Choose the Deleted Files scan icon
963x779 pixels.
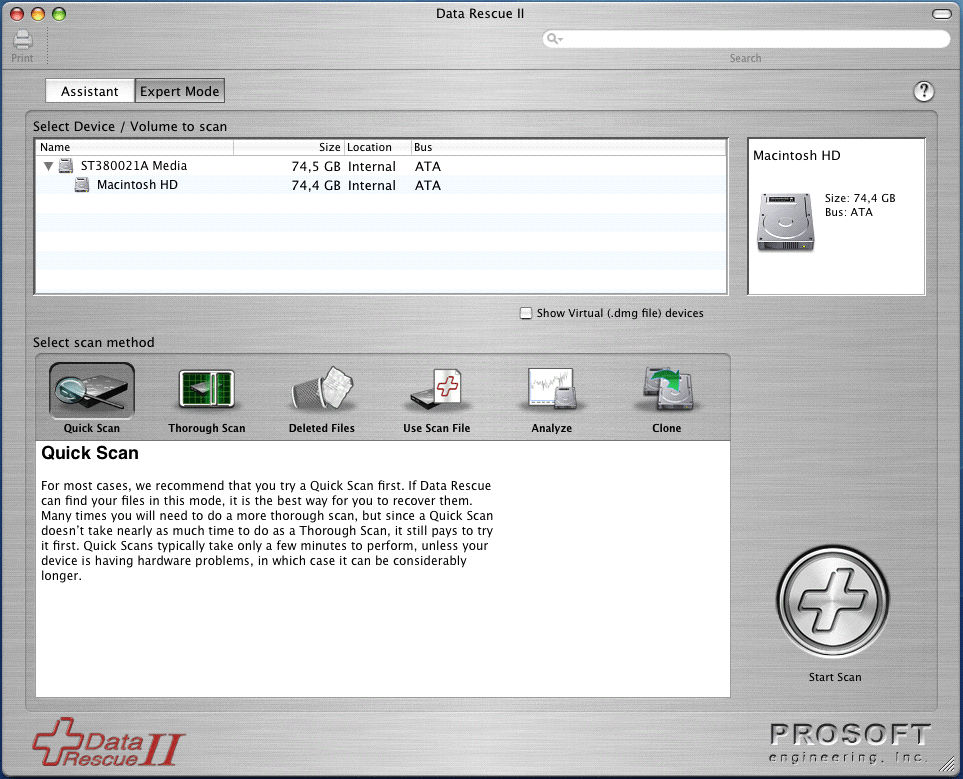coord(321,390)
